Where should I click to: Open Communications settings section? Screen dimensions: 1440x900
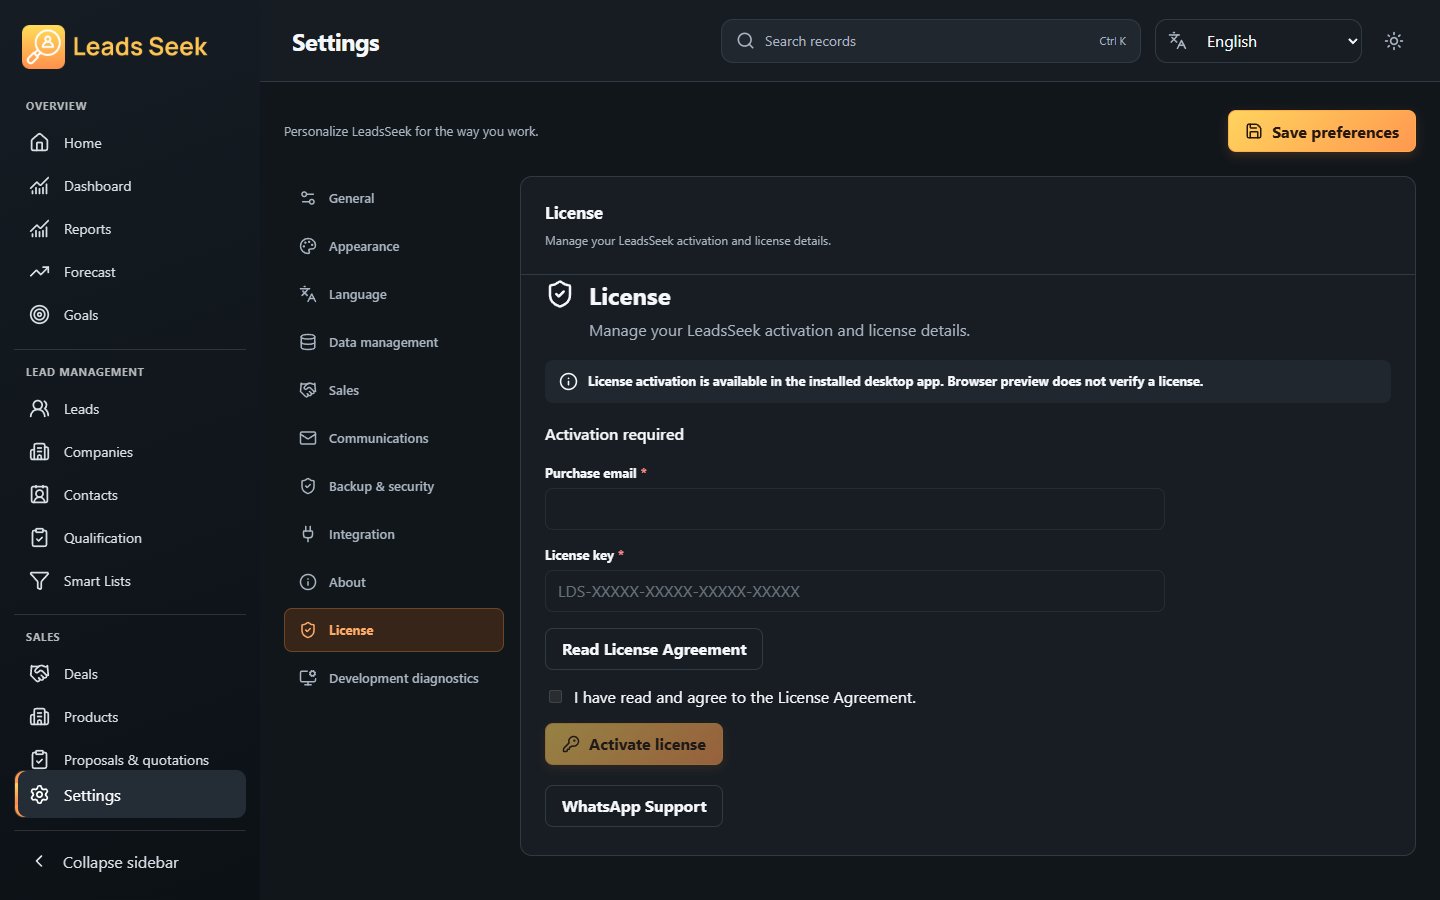394,438
